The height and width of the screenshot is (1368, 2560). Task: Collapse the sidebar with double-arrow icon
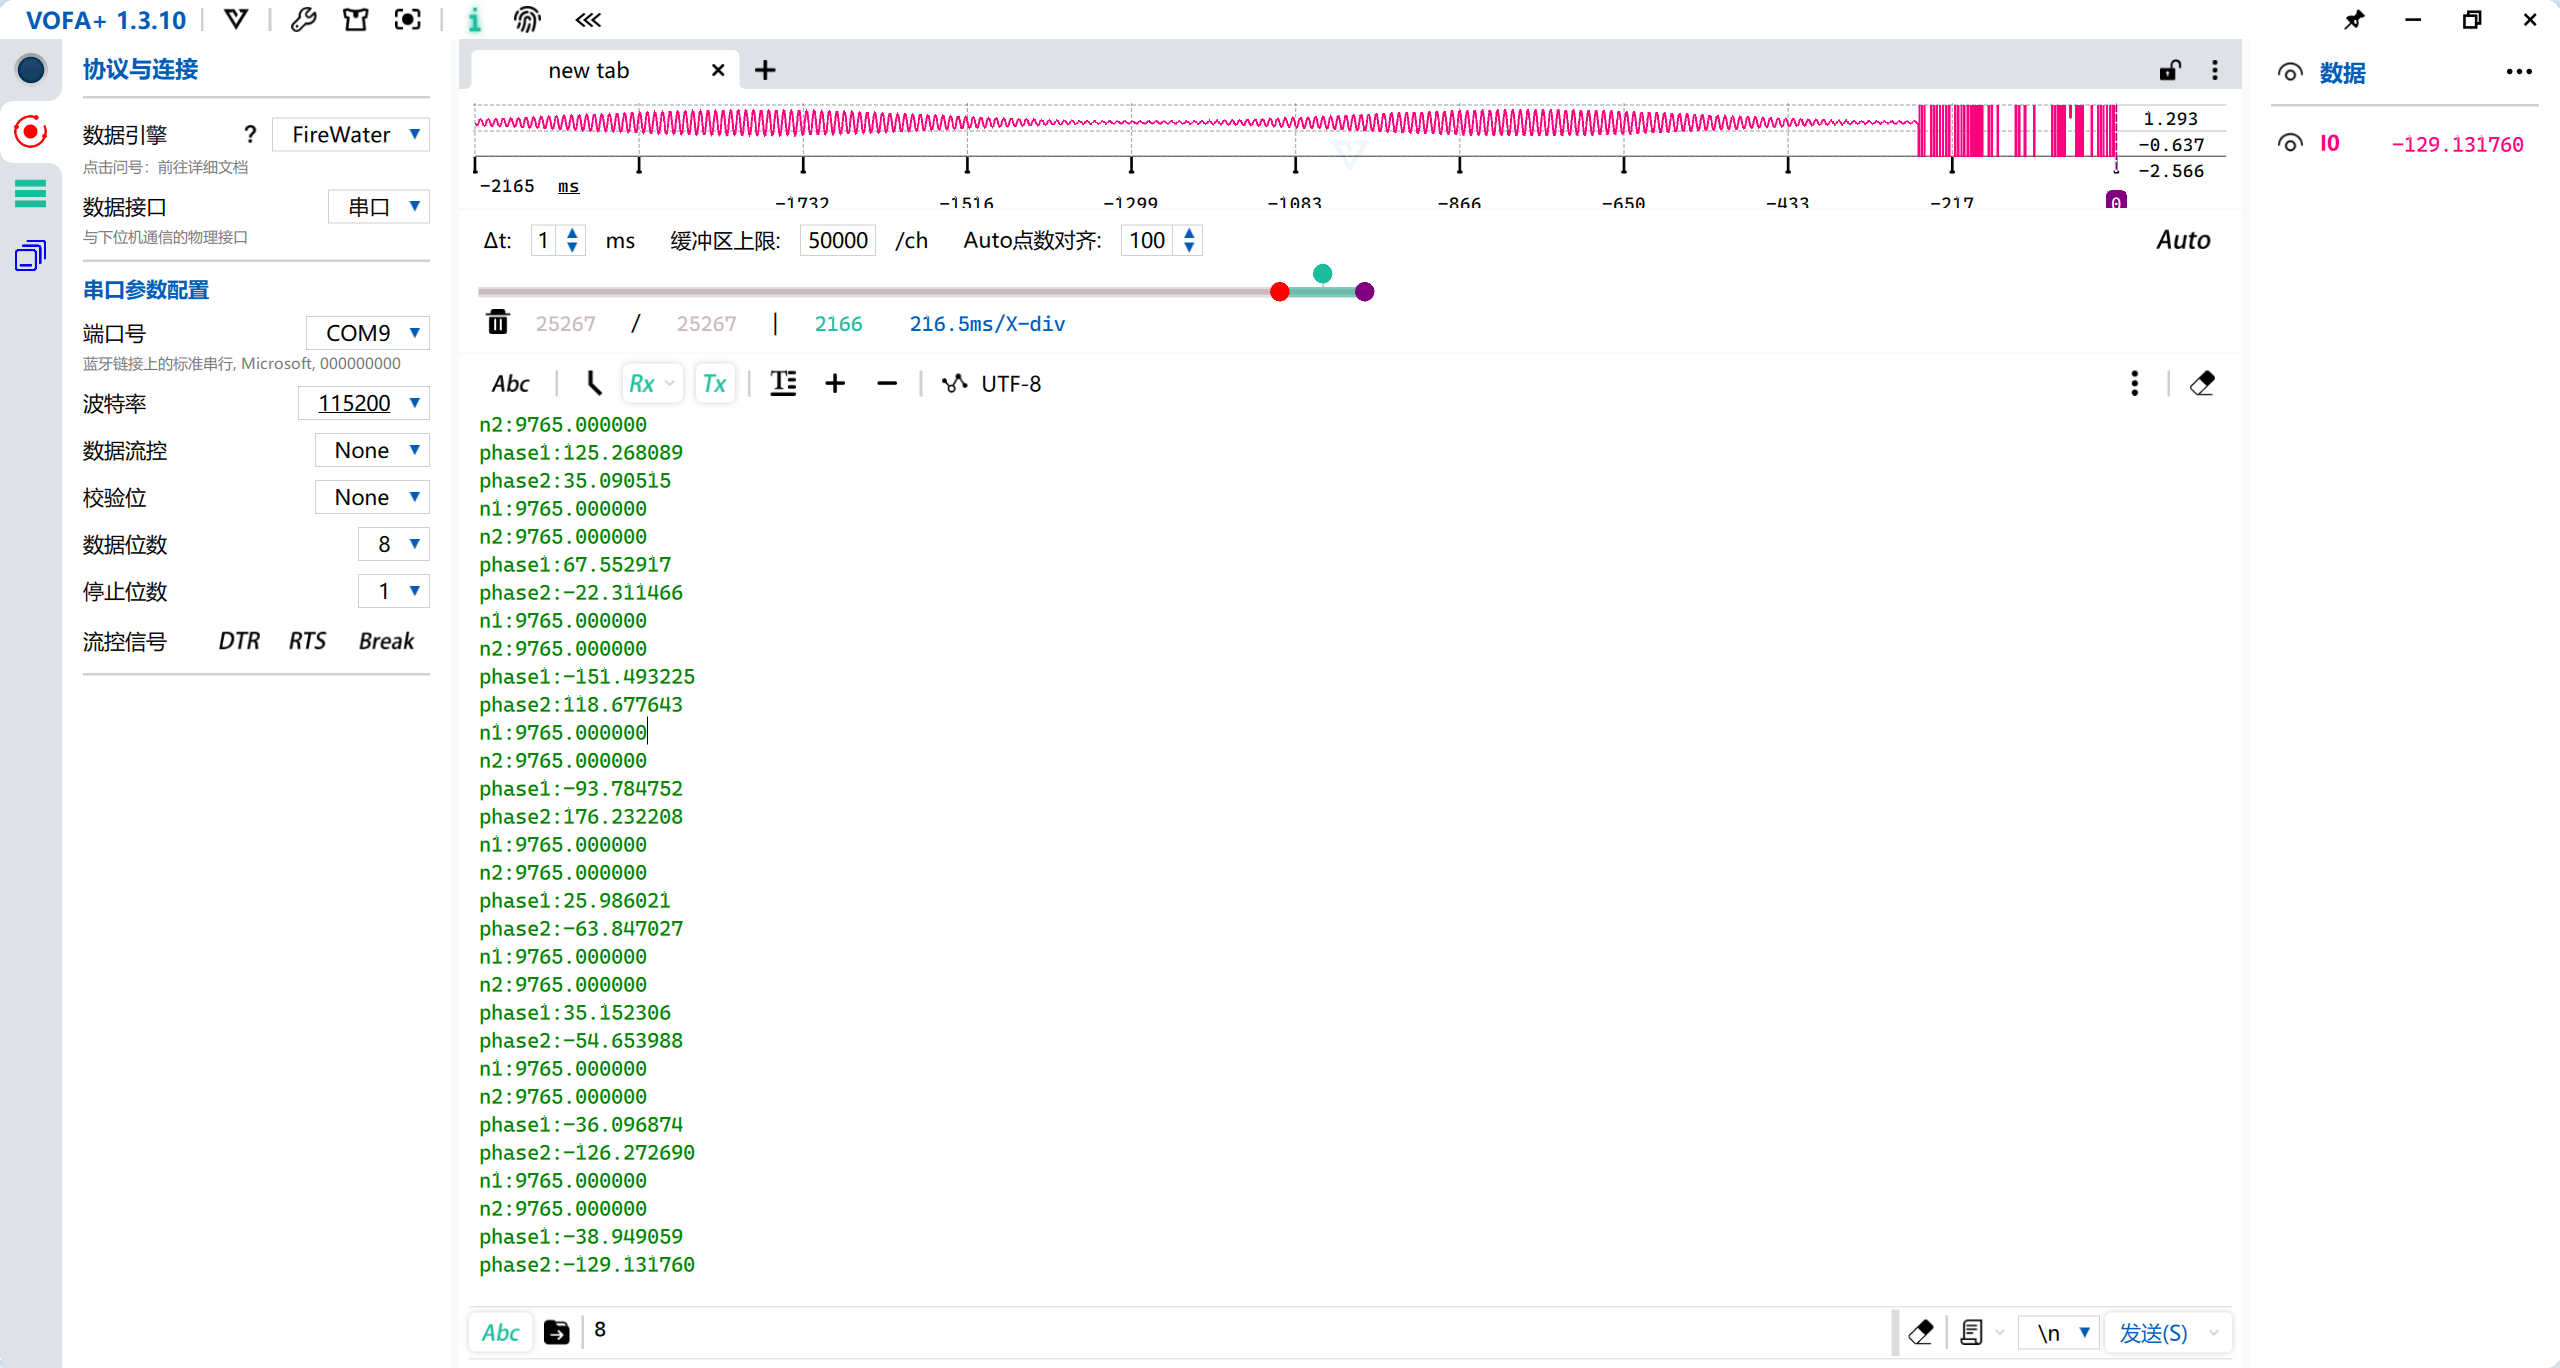589,20
